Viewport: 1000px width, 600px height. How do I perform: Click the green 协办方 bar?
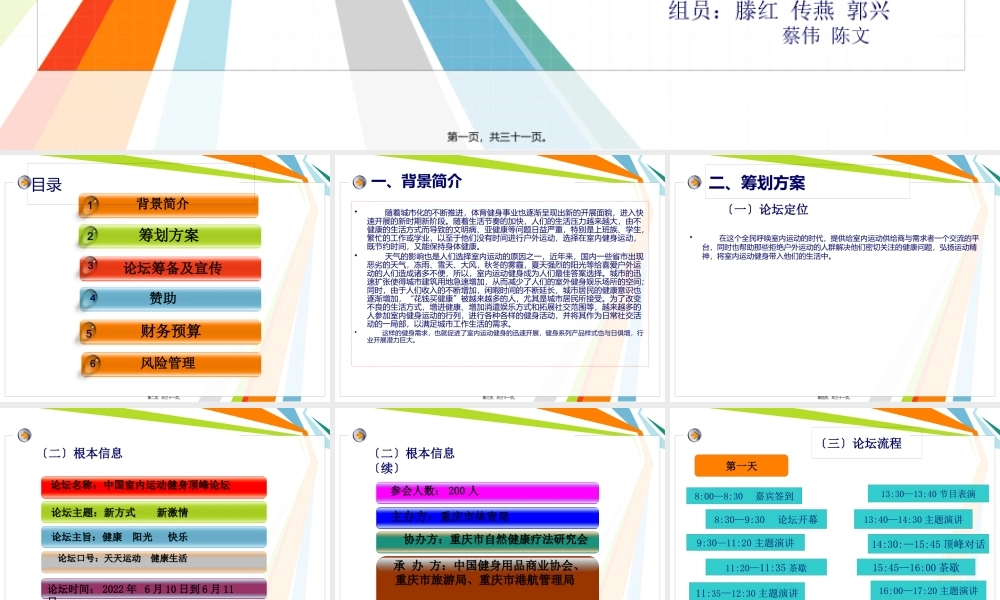(487, 541)
